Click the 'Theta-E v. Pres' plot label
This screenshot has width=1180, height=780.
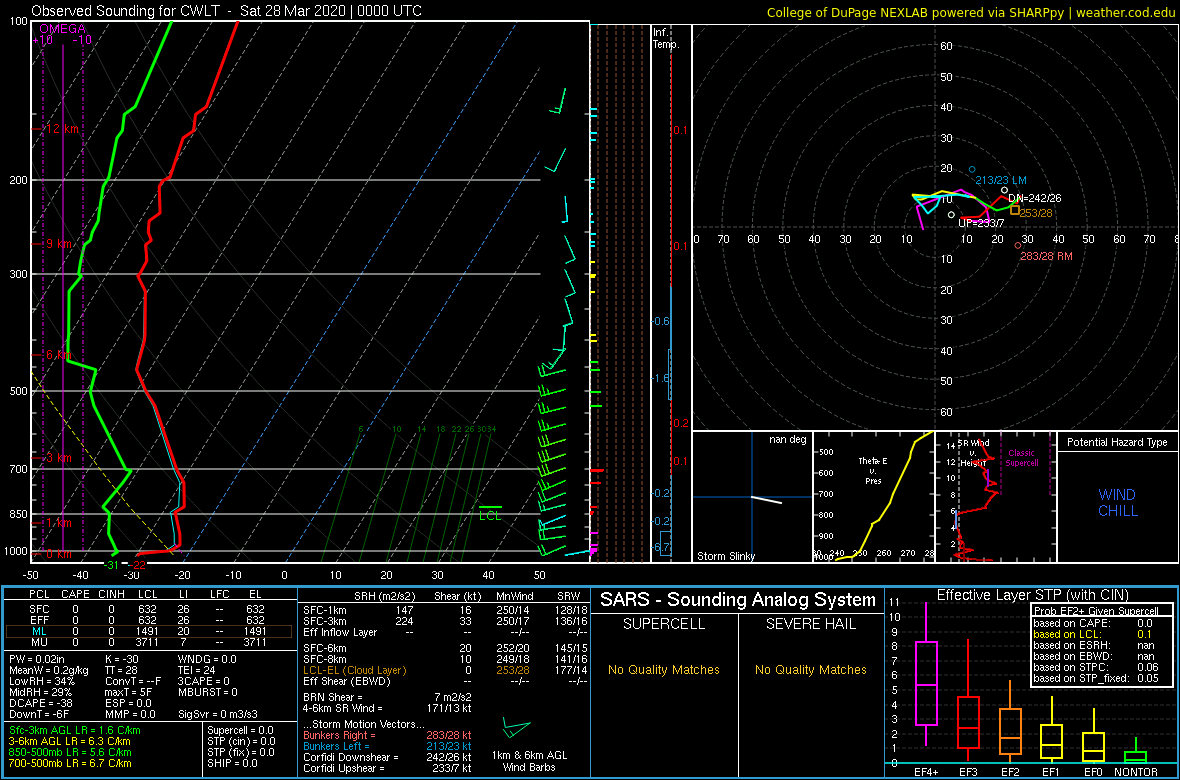click(873, 470)
